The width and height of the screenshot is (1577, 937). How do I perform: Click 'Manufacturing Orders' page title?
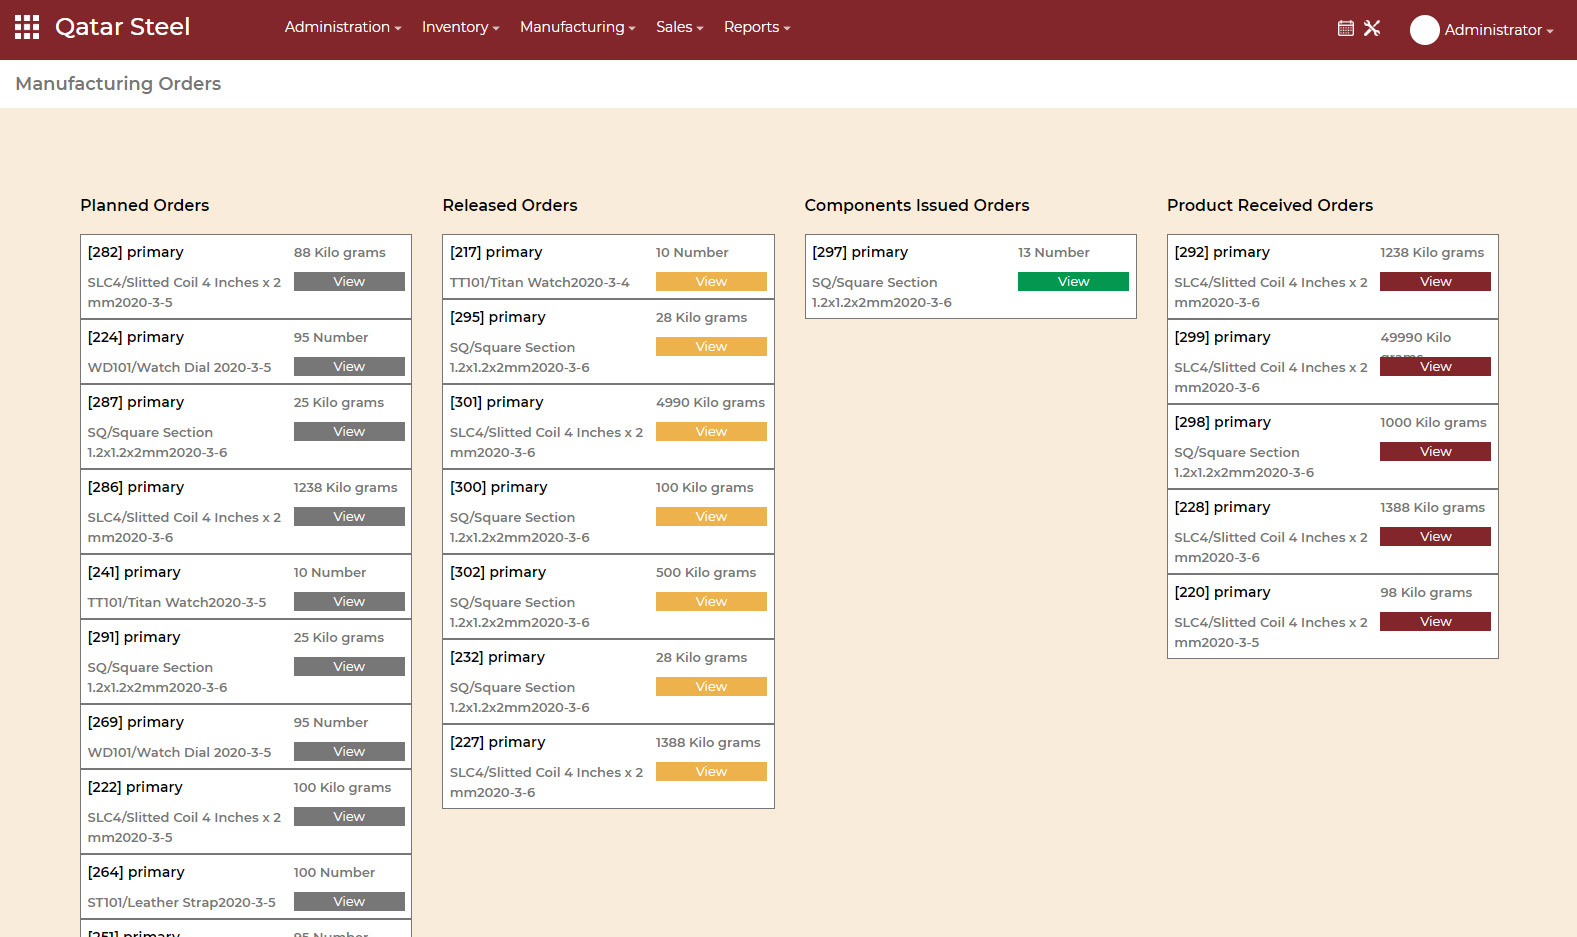click(x=118, y=84)
